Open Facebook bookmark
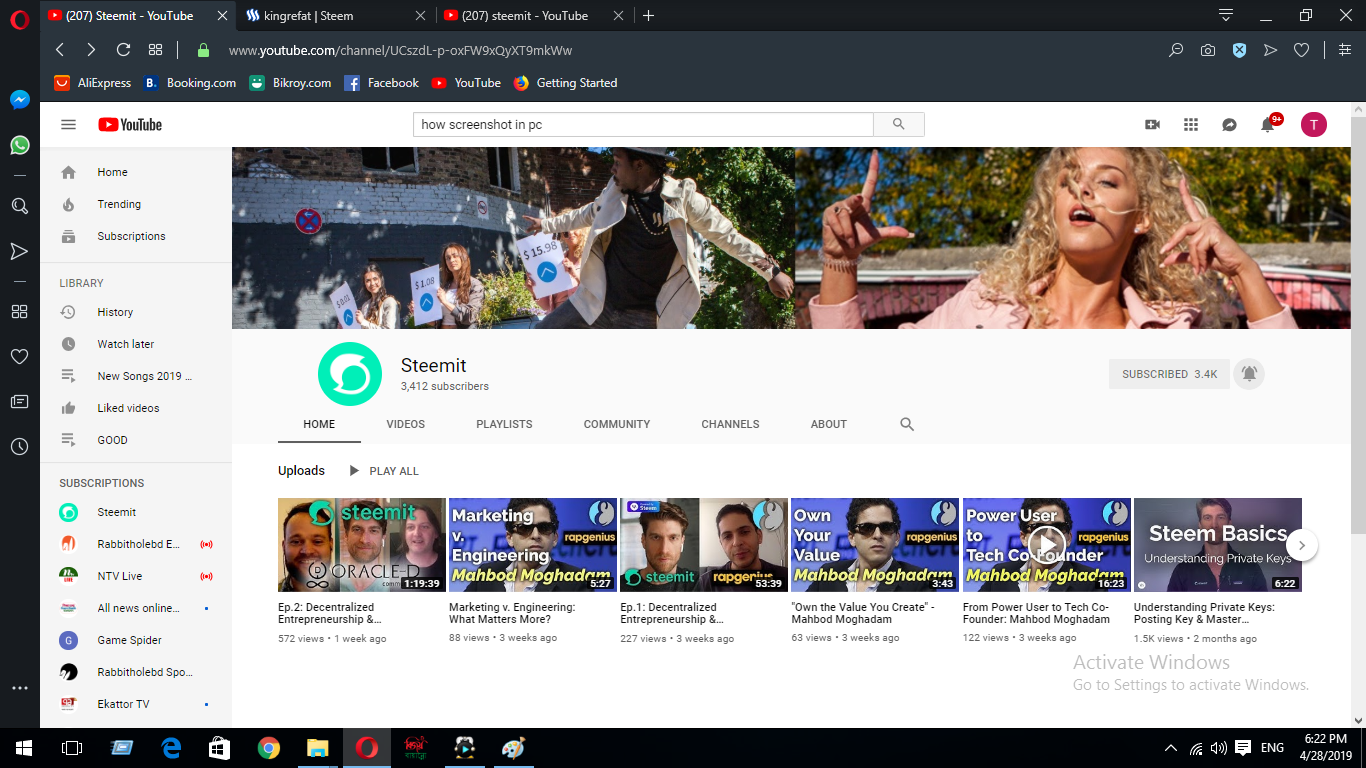The image size is (1366, 768). click(381, 83)
